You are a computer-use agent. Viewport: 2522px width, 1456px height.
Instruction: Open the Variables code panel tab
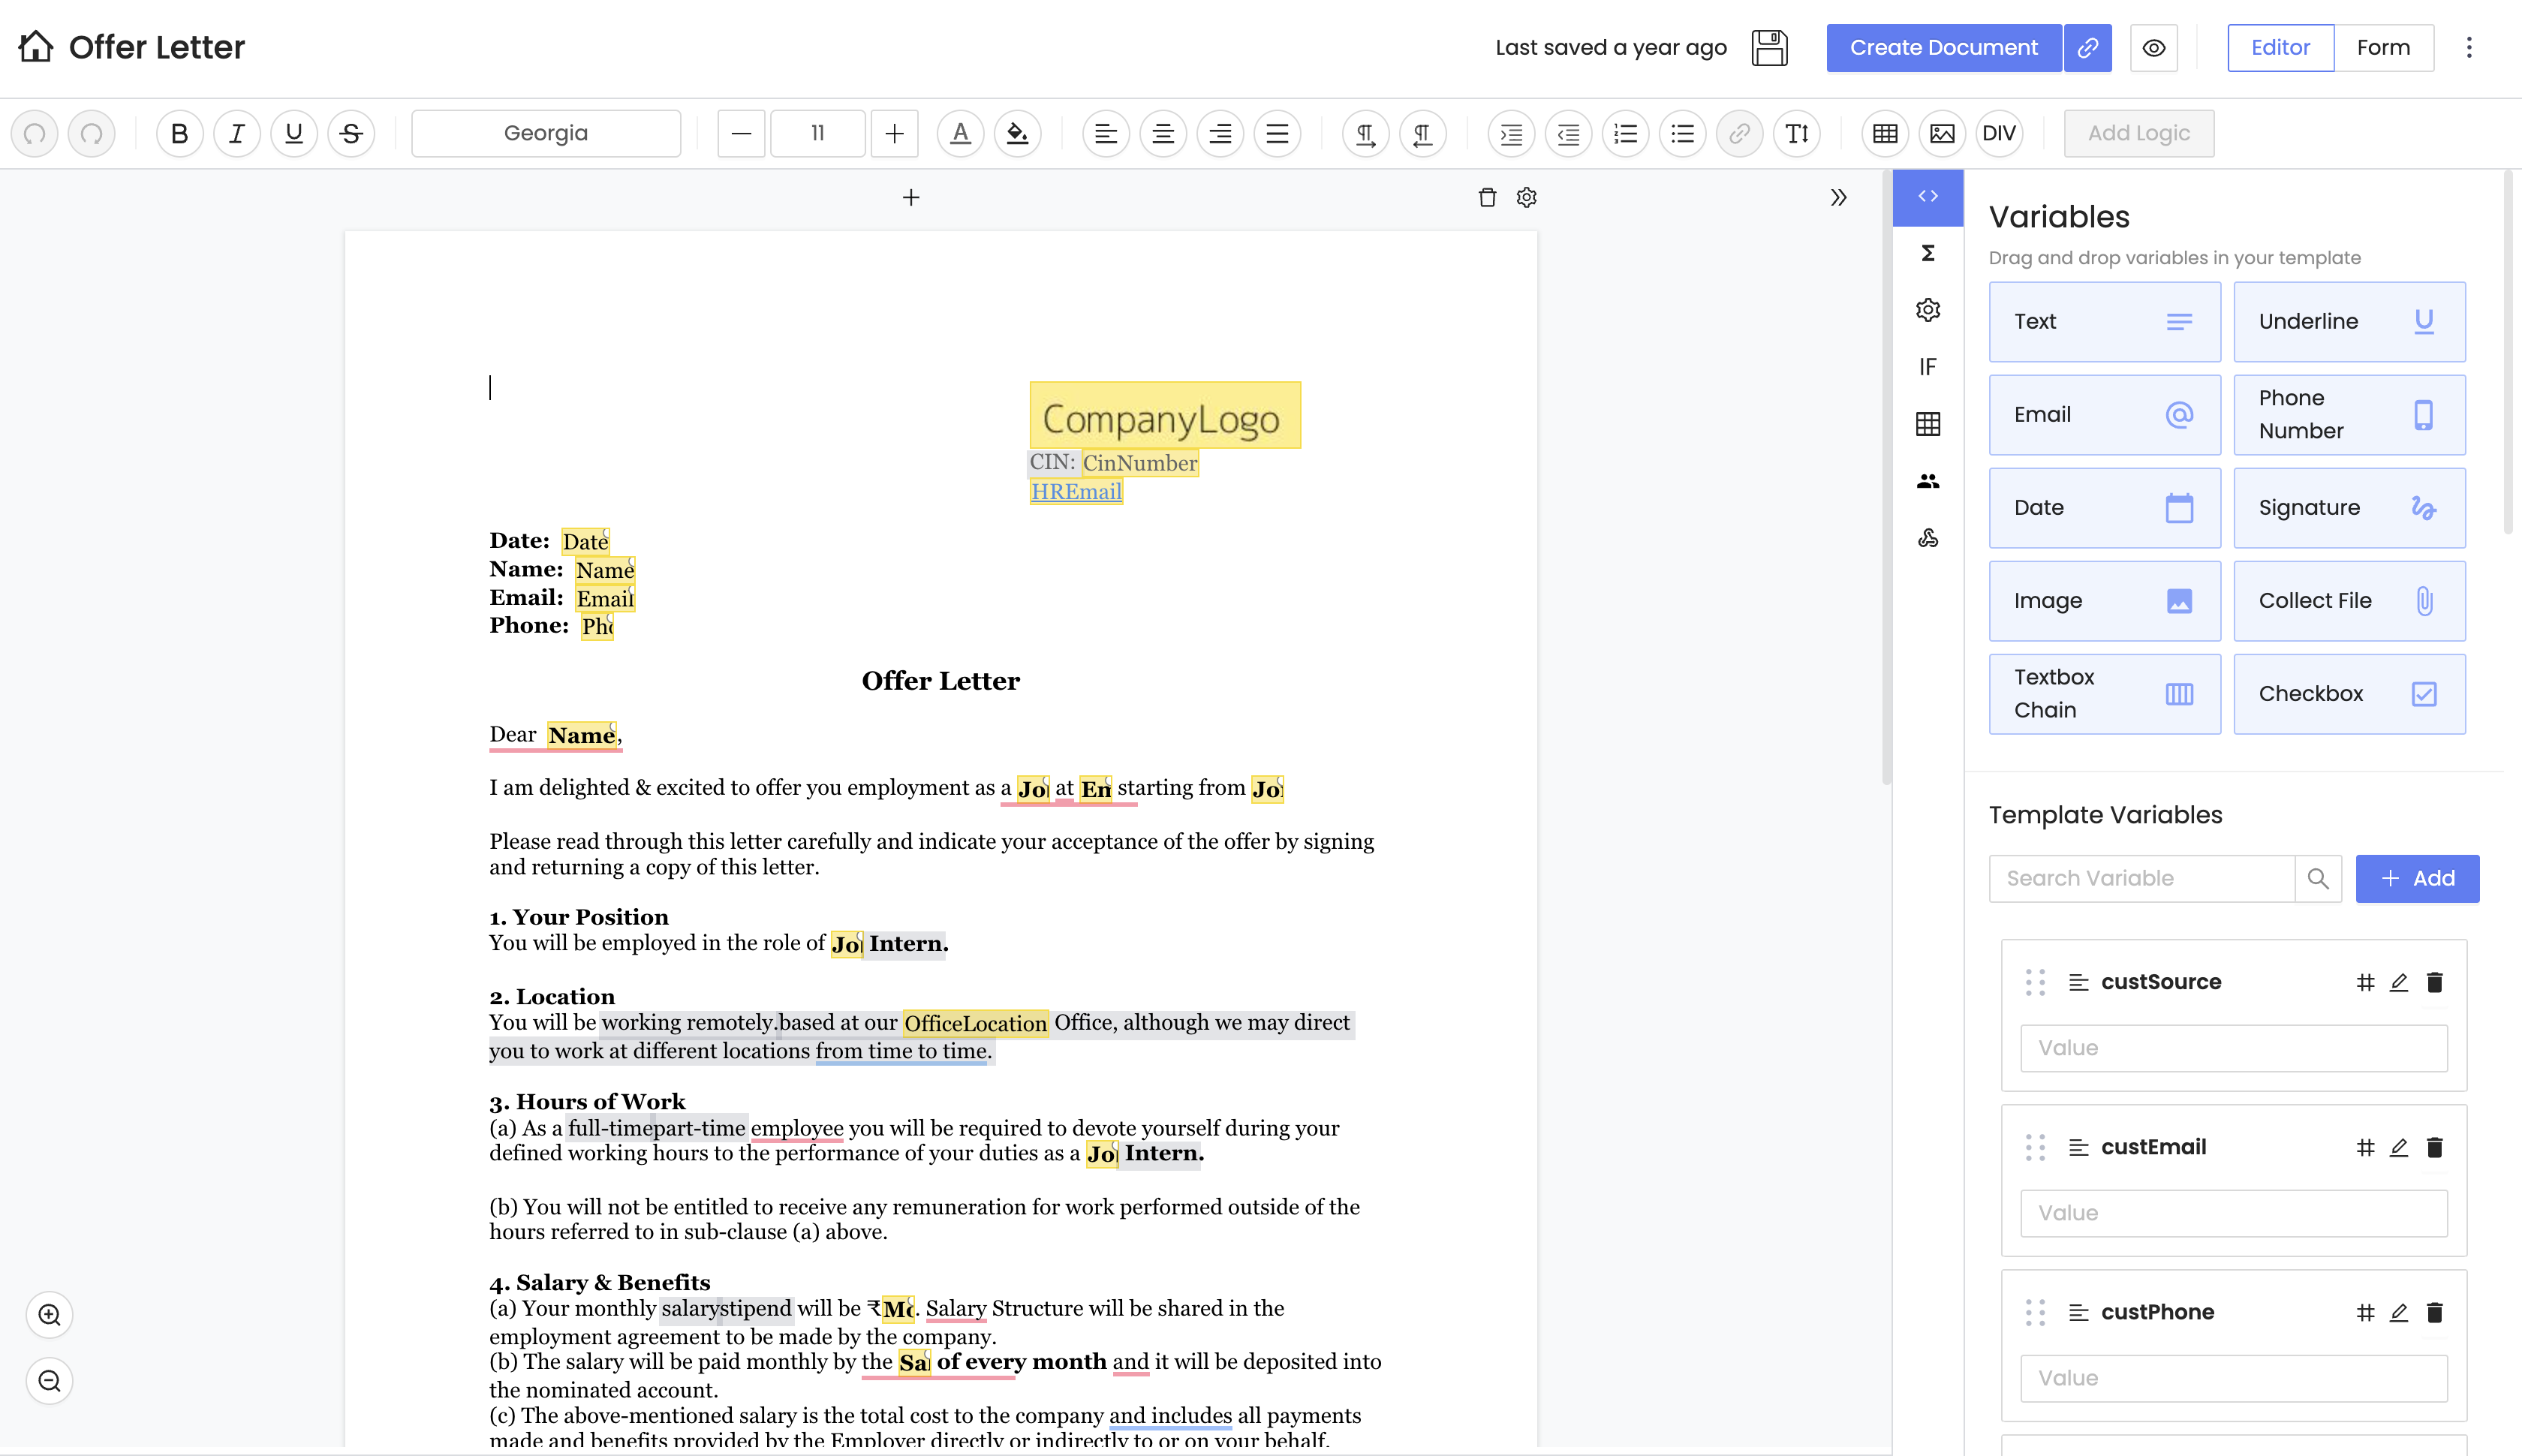(x=1928, y=196)
